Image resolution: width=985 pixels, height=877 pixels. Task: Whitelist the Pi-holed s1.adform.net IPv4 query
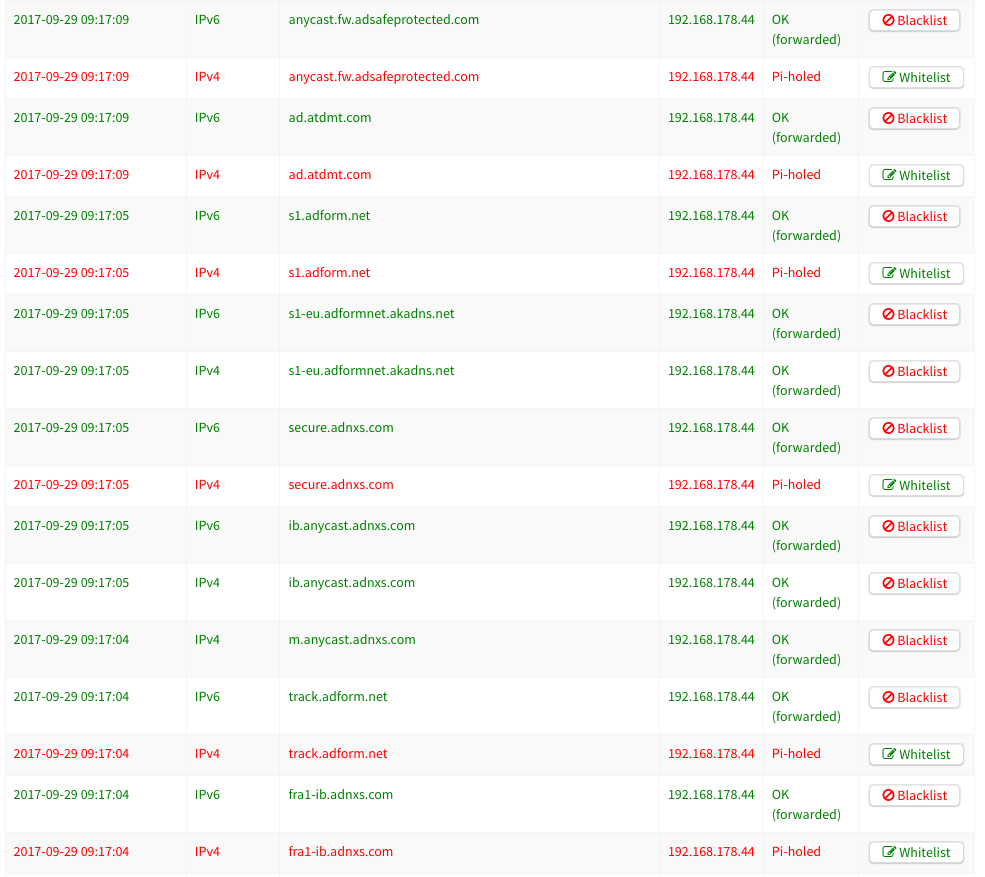click(x=915, y=274)
